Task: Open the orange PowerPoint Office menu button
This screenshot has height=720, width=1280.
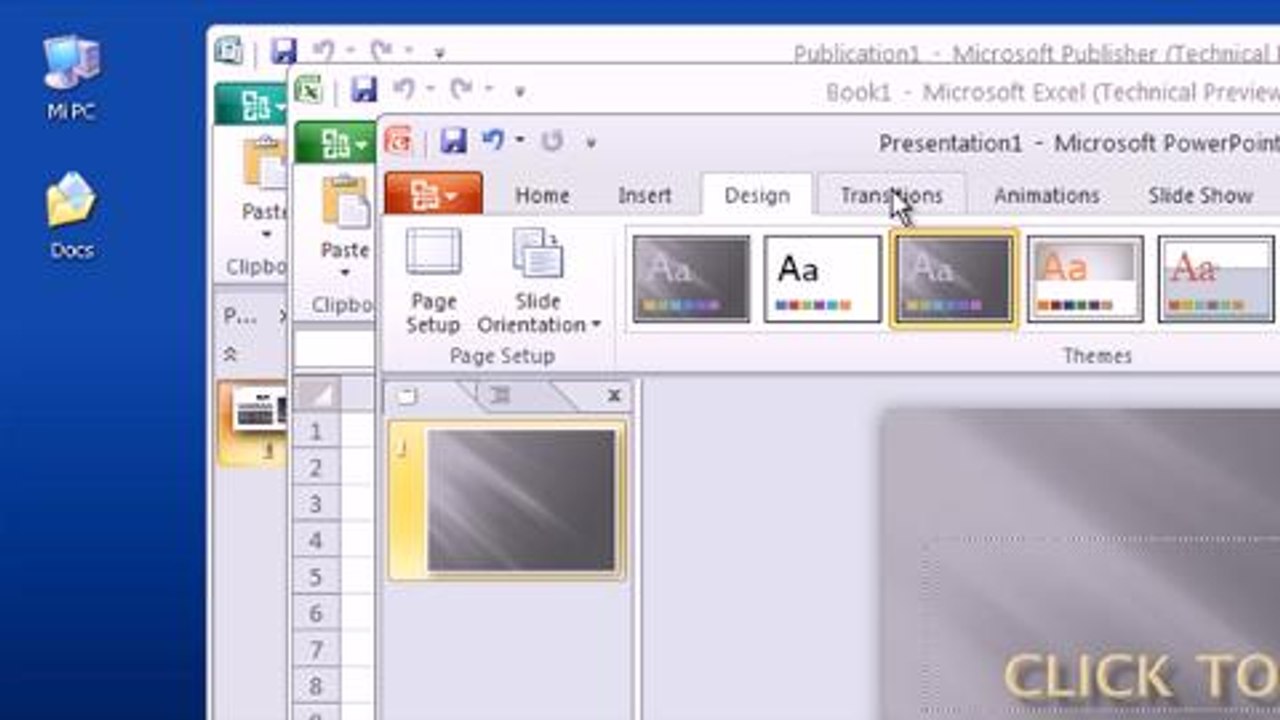Action: pos(434,195)
